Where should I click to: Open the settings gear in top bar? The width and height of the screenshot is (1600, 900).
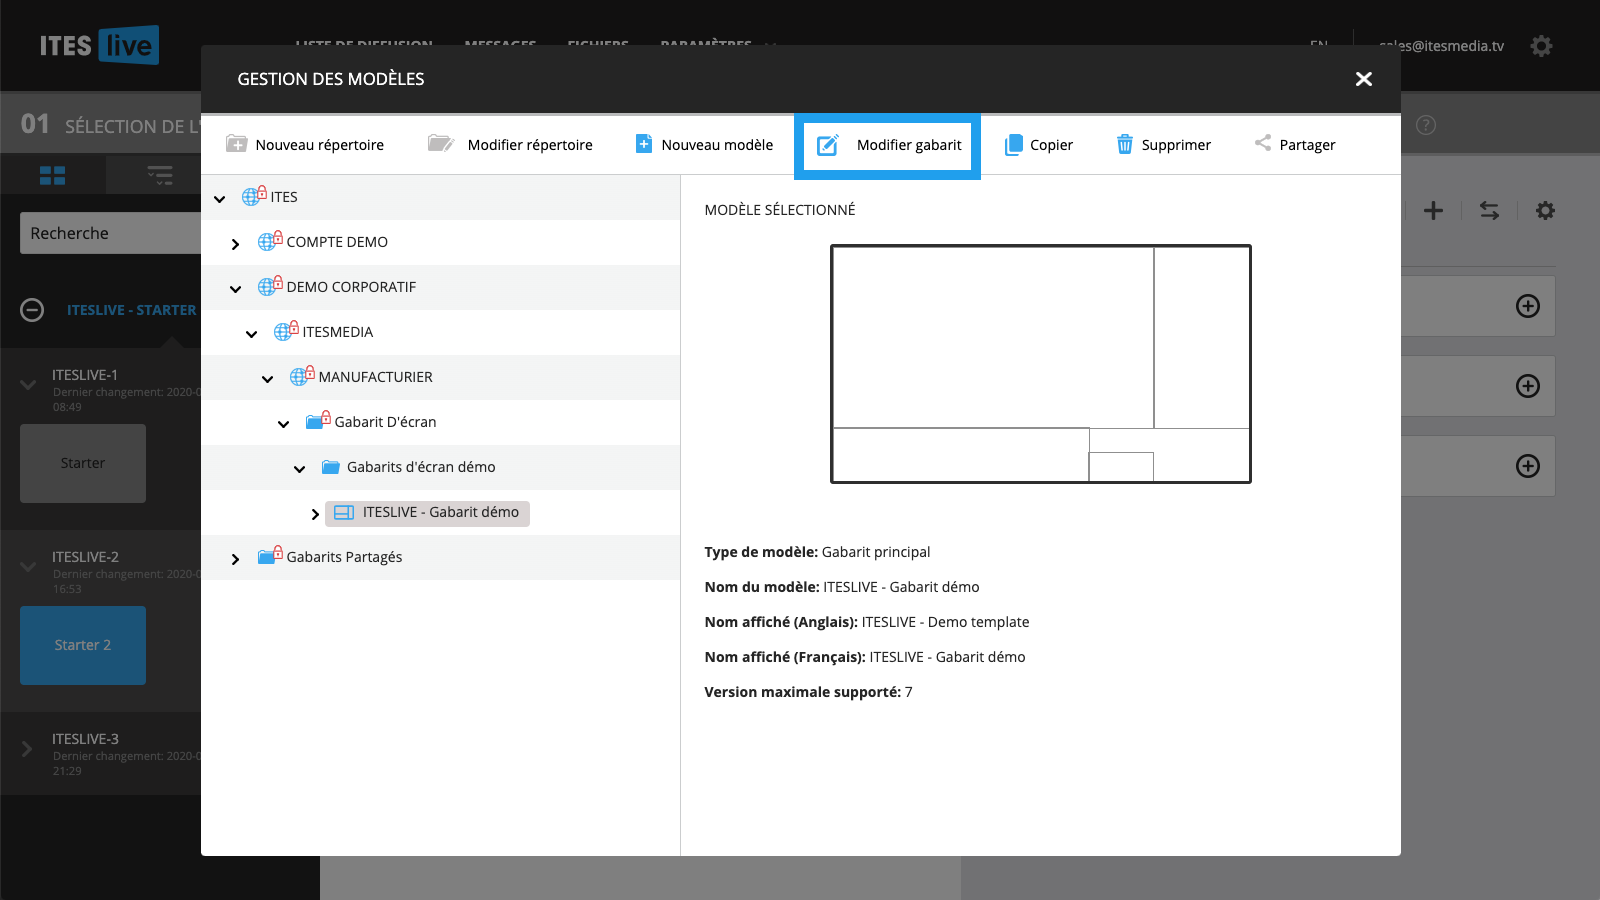click(x=1541, y=46)
